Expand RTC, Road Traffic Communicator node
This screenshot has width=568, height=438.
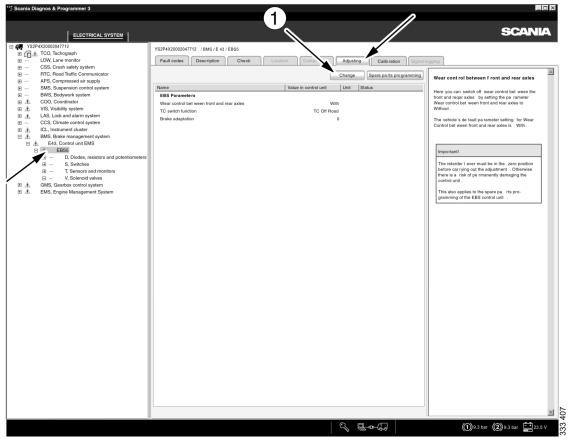coord(20,74)
